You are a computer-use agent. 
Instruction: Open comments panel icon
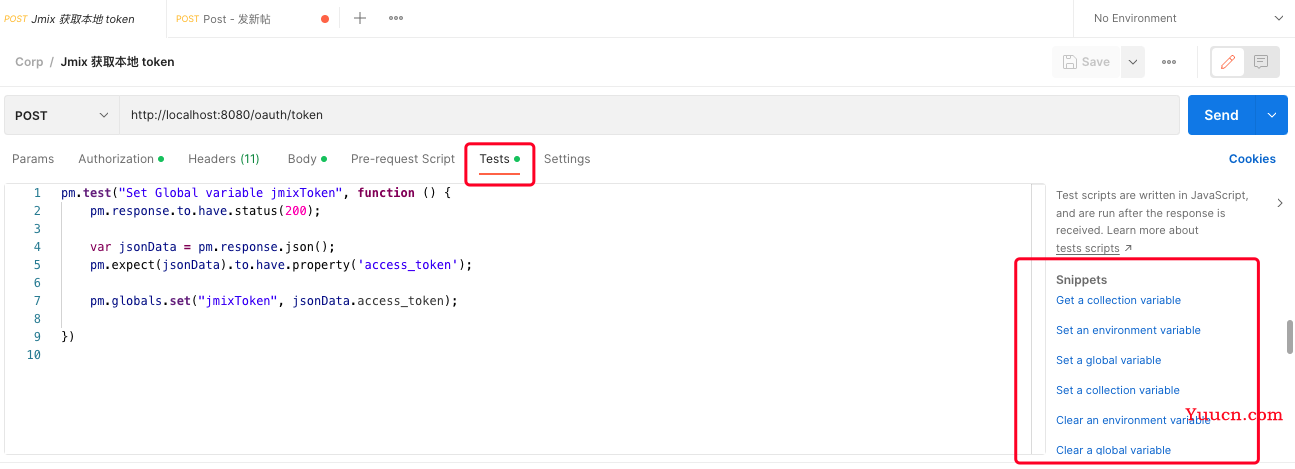pyautogui.click(x=1261, y=62)
